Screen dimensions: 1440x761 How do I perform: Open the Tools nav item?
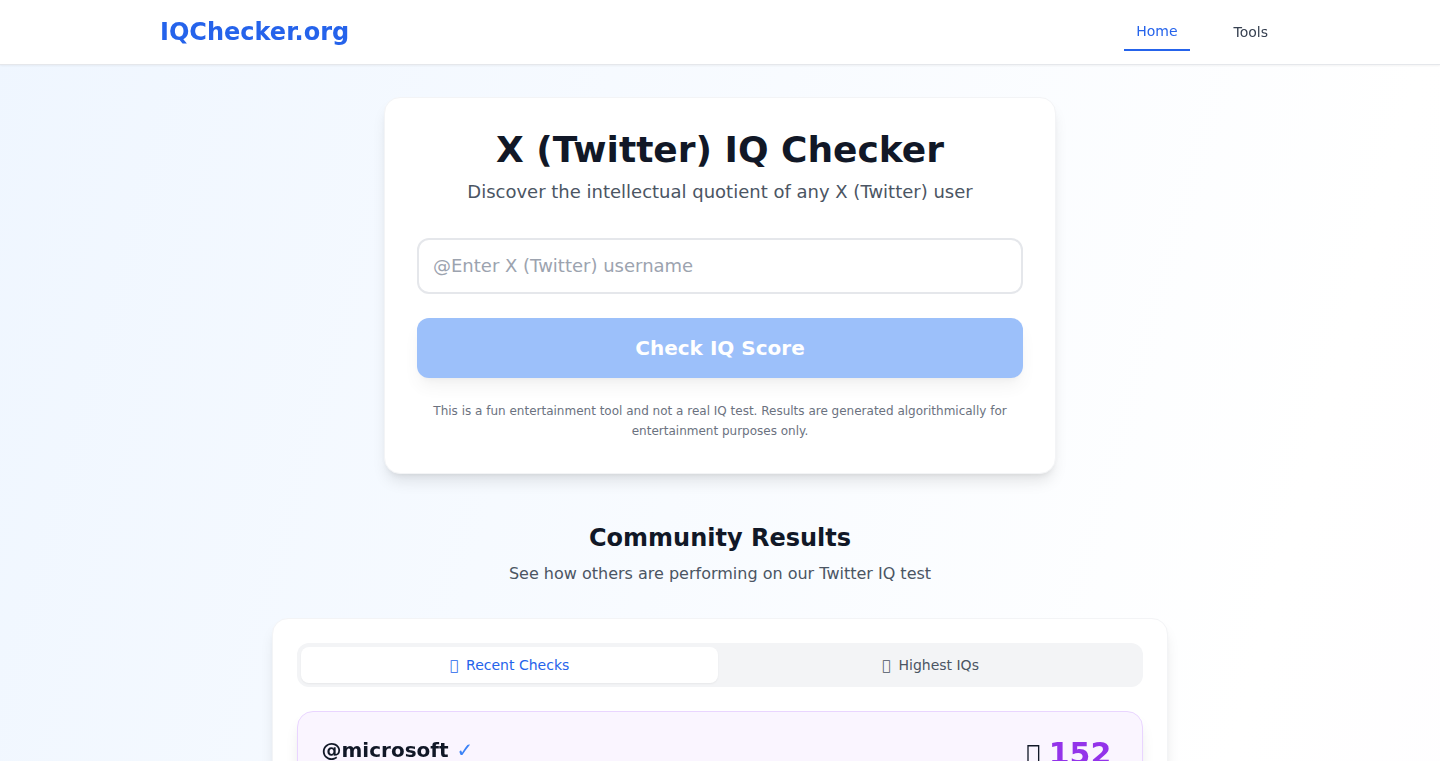tap(1250, 32)
